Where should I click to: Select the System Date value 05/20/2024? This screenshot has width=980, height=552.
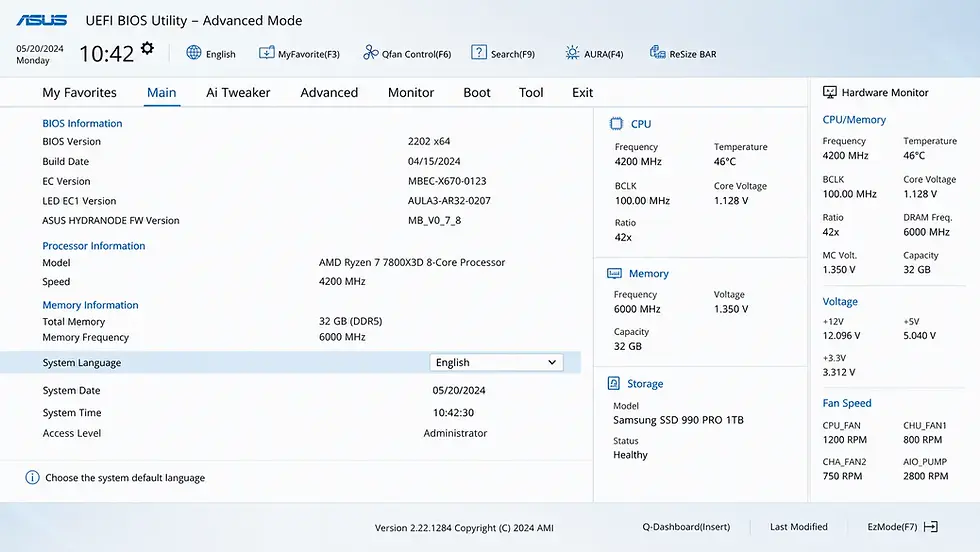pos(459,390)
